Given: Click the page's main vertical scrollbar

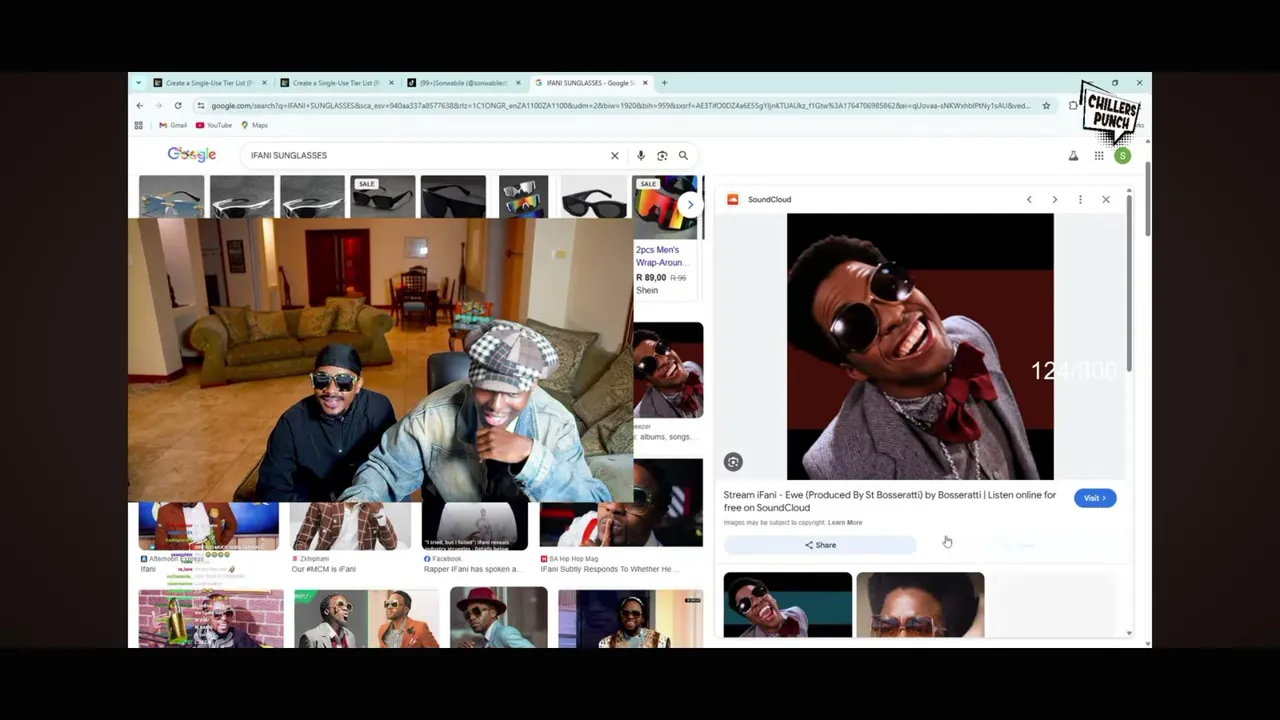Looking at the screenshot, I should 1148,200.
